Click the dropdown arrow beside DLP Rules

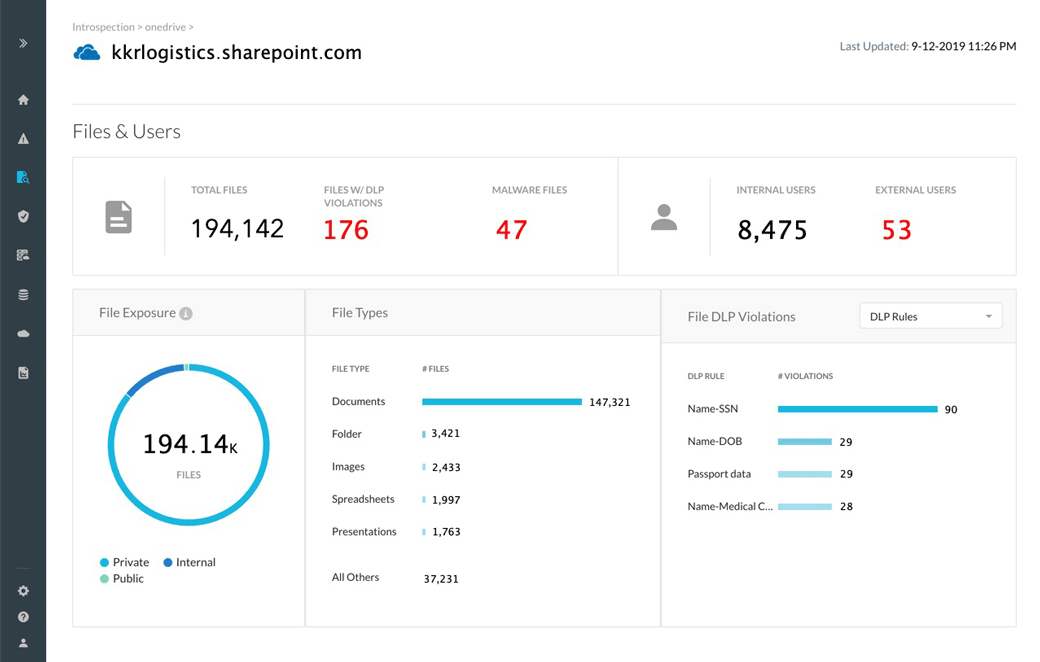[x=988, y=316]
